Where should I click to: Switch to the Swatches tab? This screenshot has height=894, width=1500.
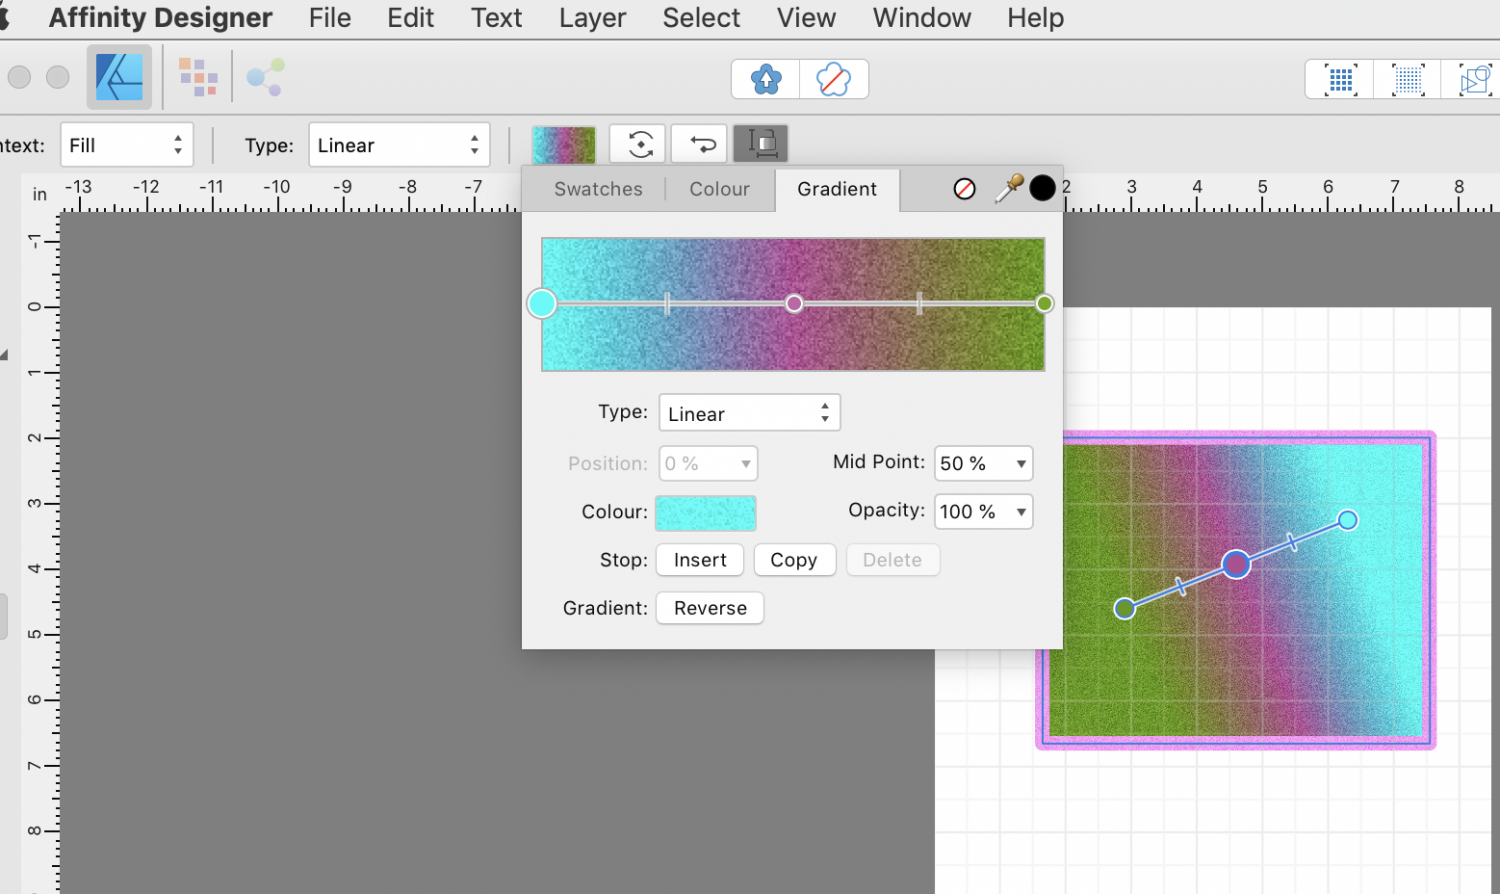(x=598, y=189)
